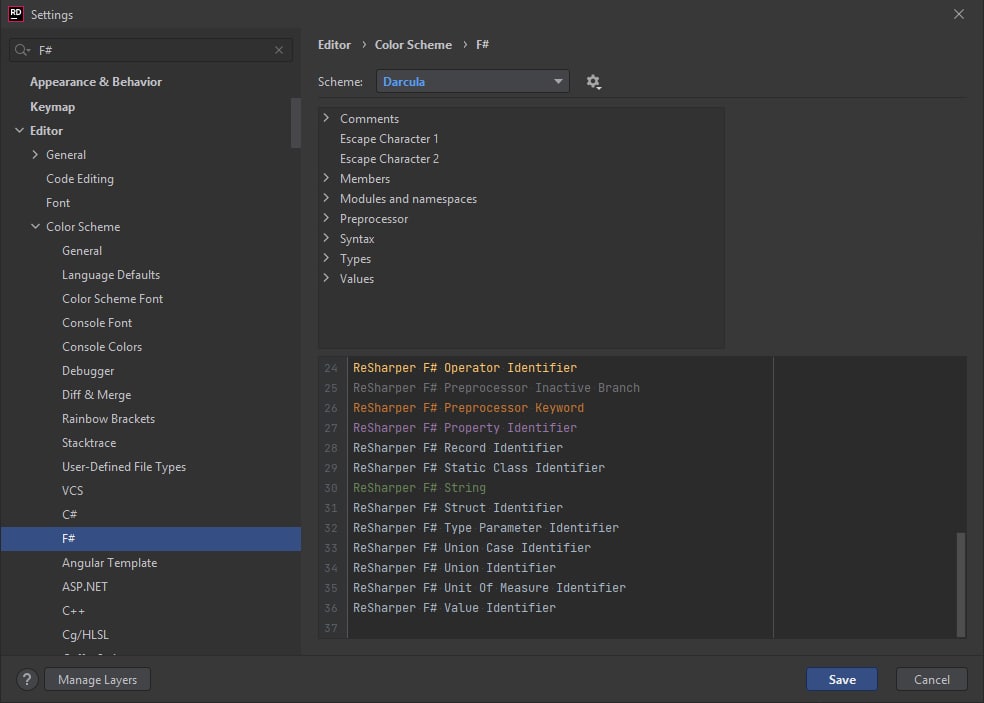Screen dimensions: 984x703
Task: Open Diff & Merge color settings
Action: pyautogui.click(x=97, y=395)
